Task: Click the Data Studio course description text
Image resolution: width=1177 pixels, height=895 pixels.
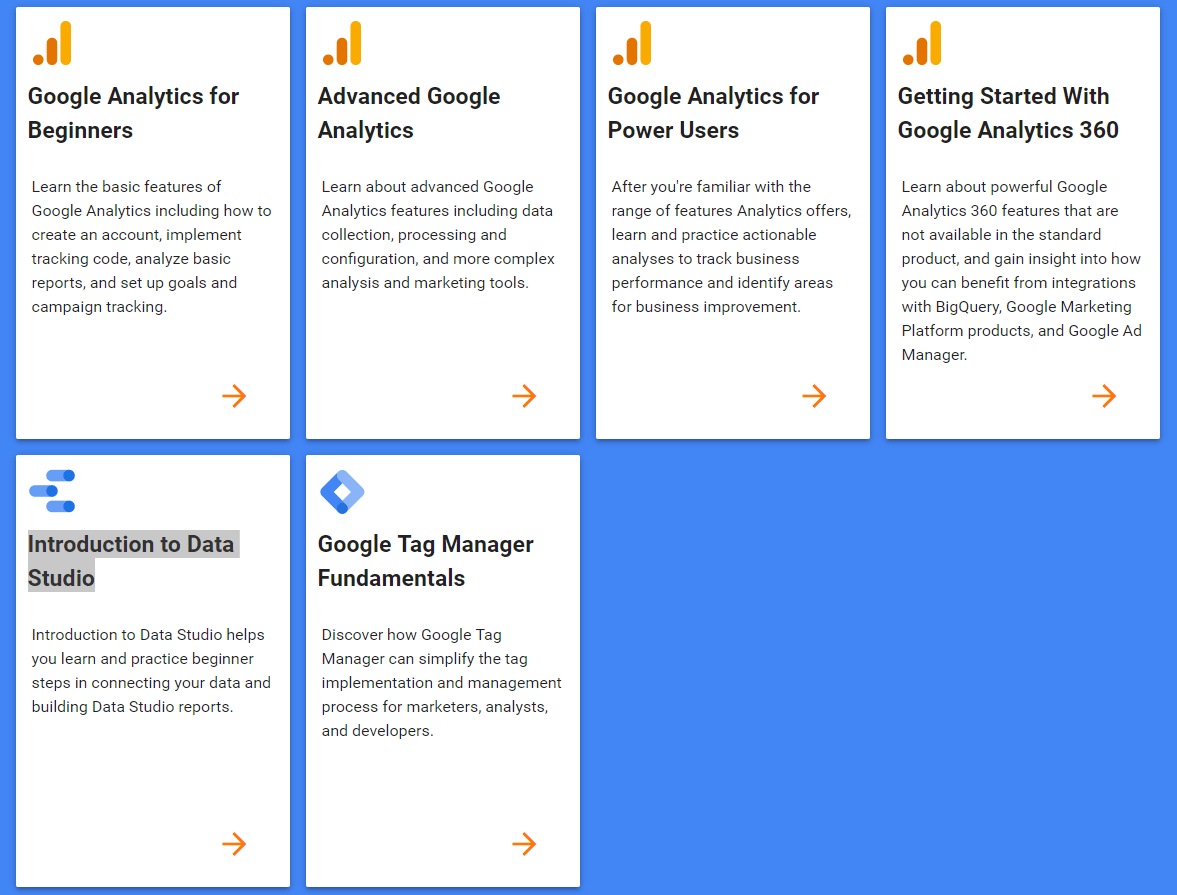Action: coord(151,670)
